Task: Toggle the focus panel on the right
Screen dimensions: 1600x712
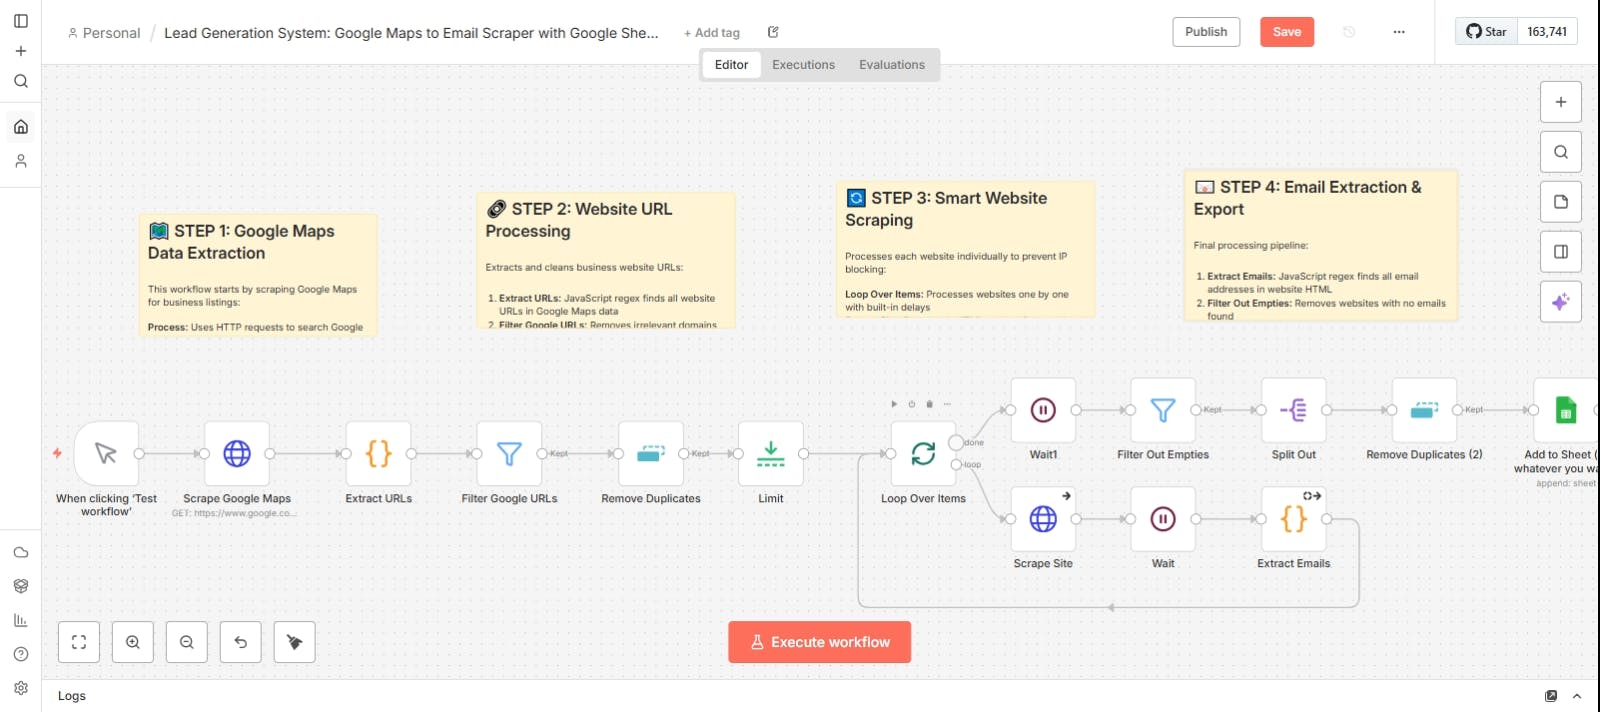Action: pos(1561,252)
